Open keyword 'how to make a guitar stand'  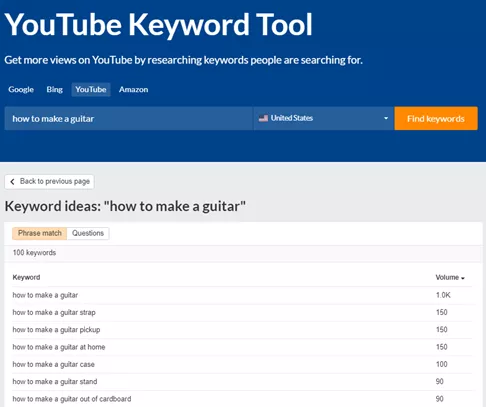pos(55,382)
